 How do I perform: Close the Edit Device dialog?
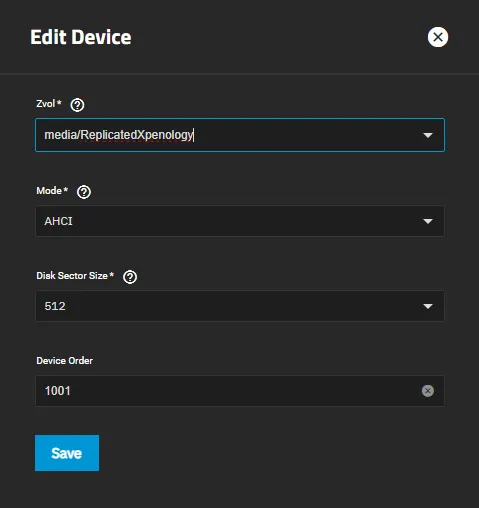click(x=438, y=37)
